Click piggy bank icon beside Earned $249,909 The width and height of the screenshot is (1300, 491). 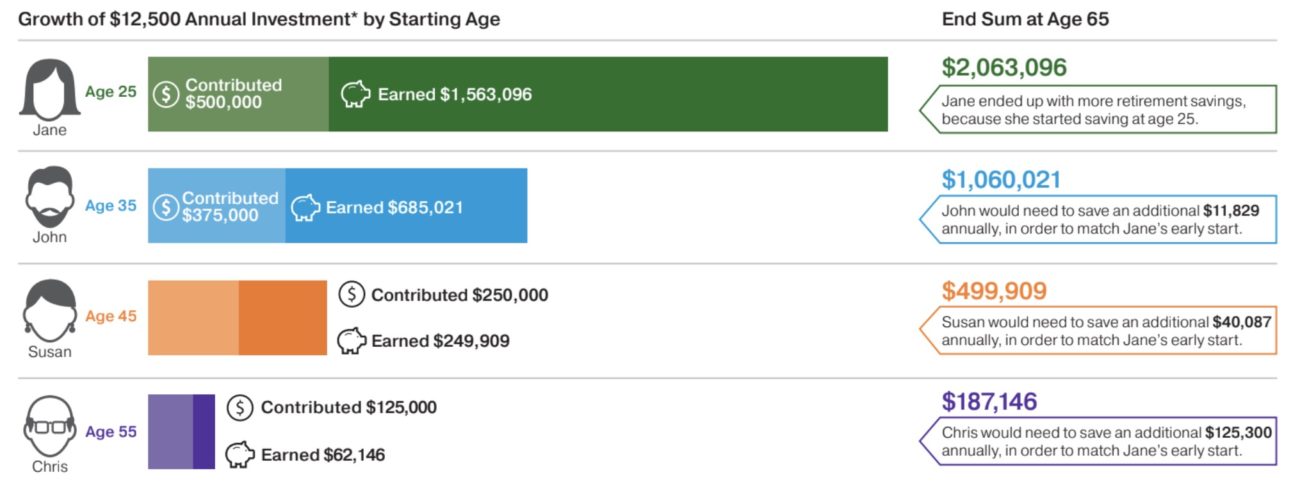(352, 340)
